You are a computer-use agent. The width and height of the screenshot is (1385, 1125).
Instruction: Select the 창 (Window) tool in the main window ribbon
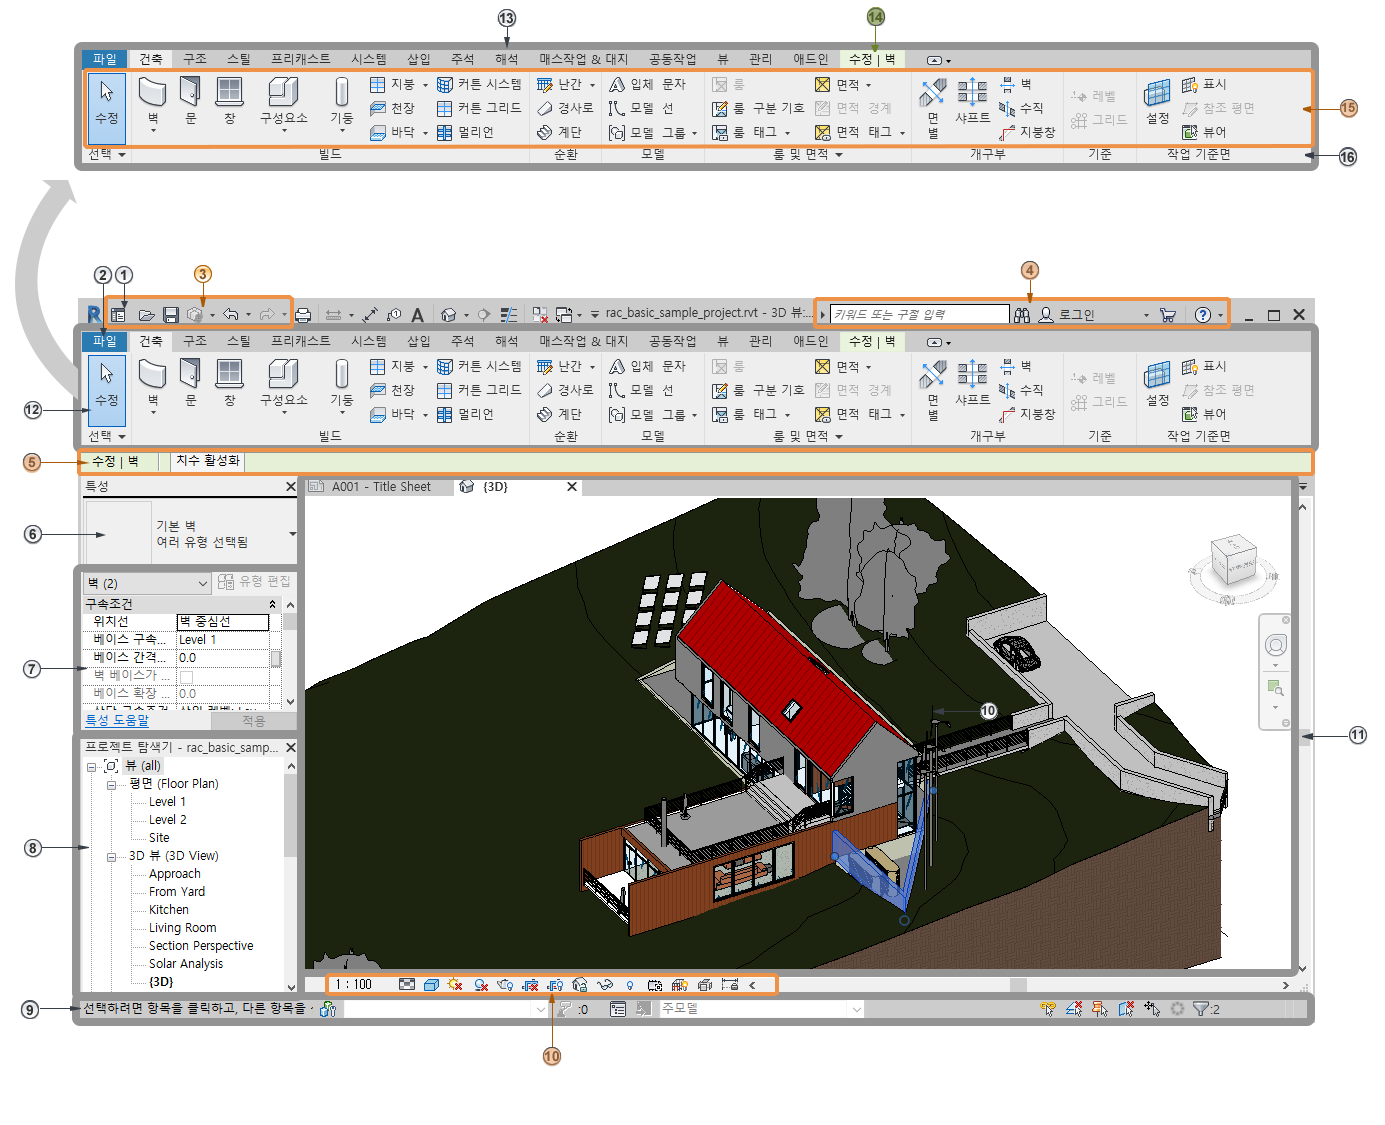229,383
